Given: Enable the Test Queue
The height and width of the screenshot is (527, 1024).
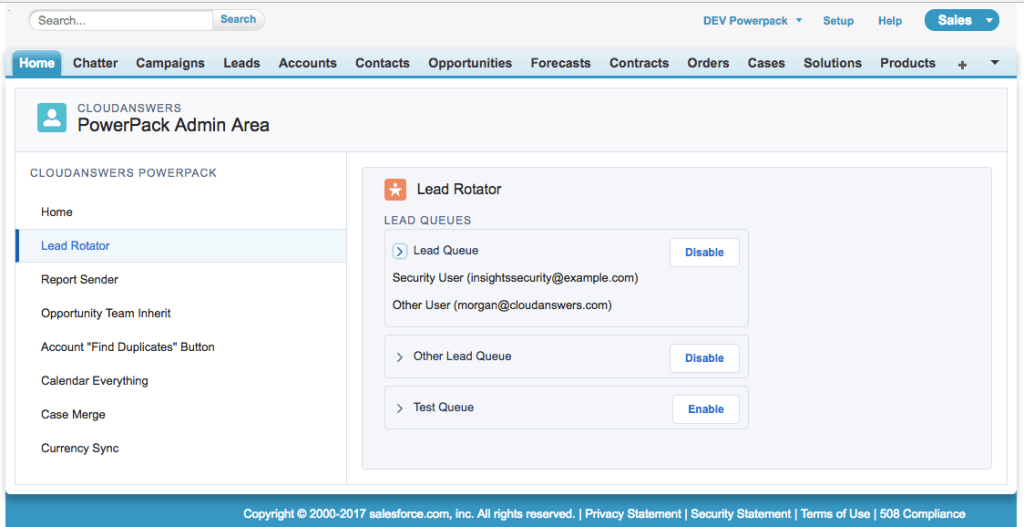Looking at the screenshot, I should coord(705,409).
